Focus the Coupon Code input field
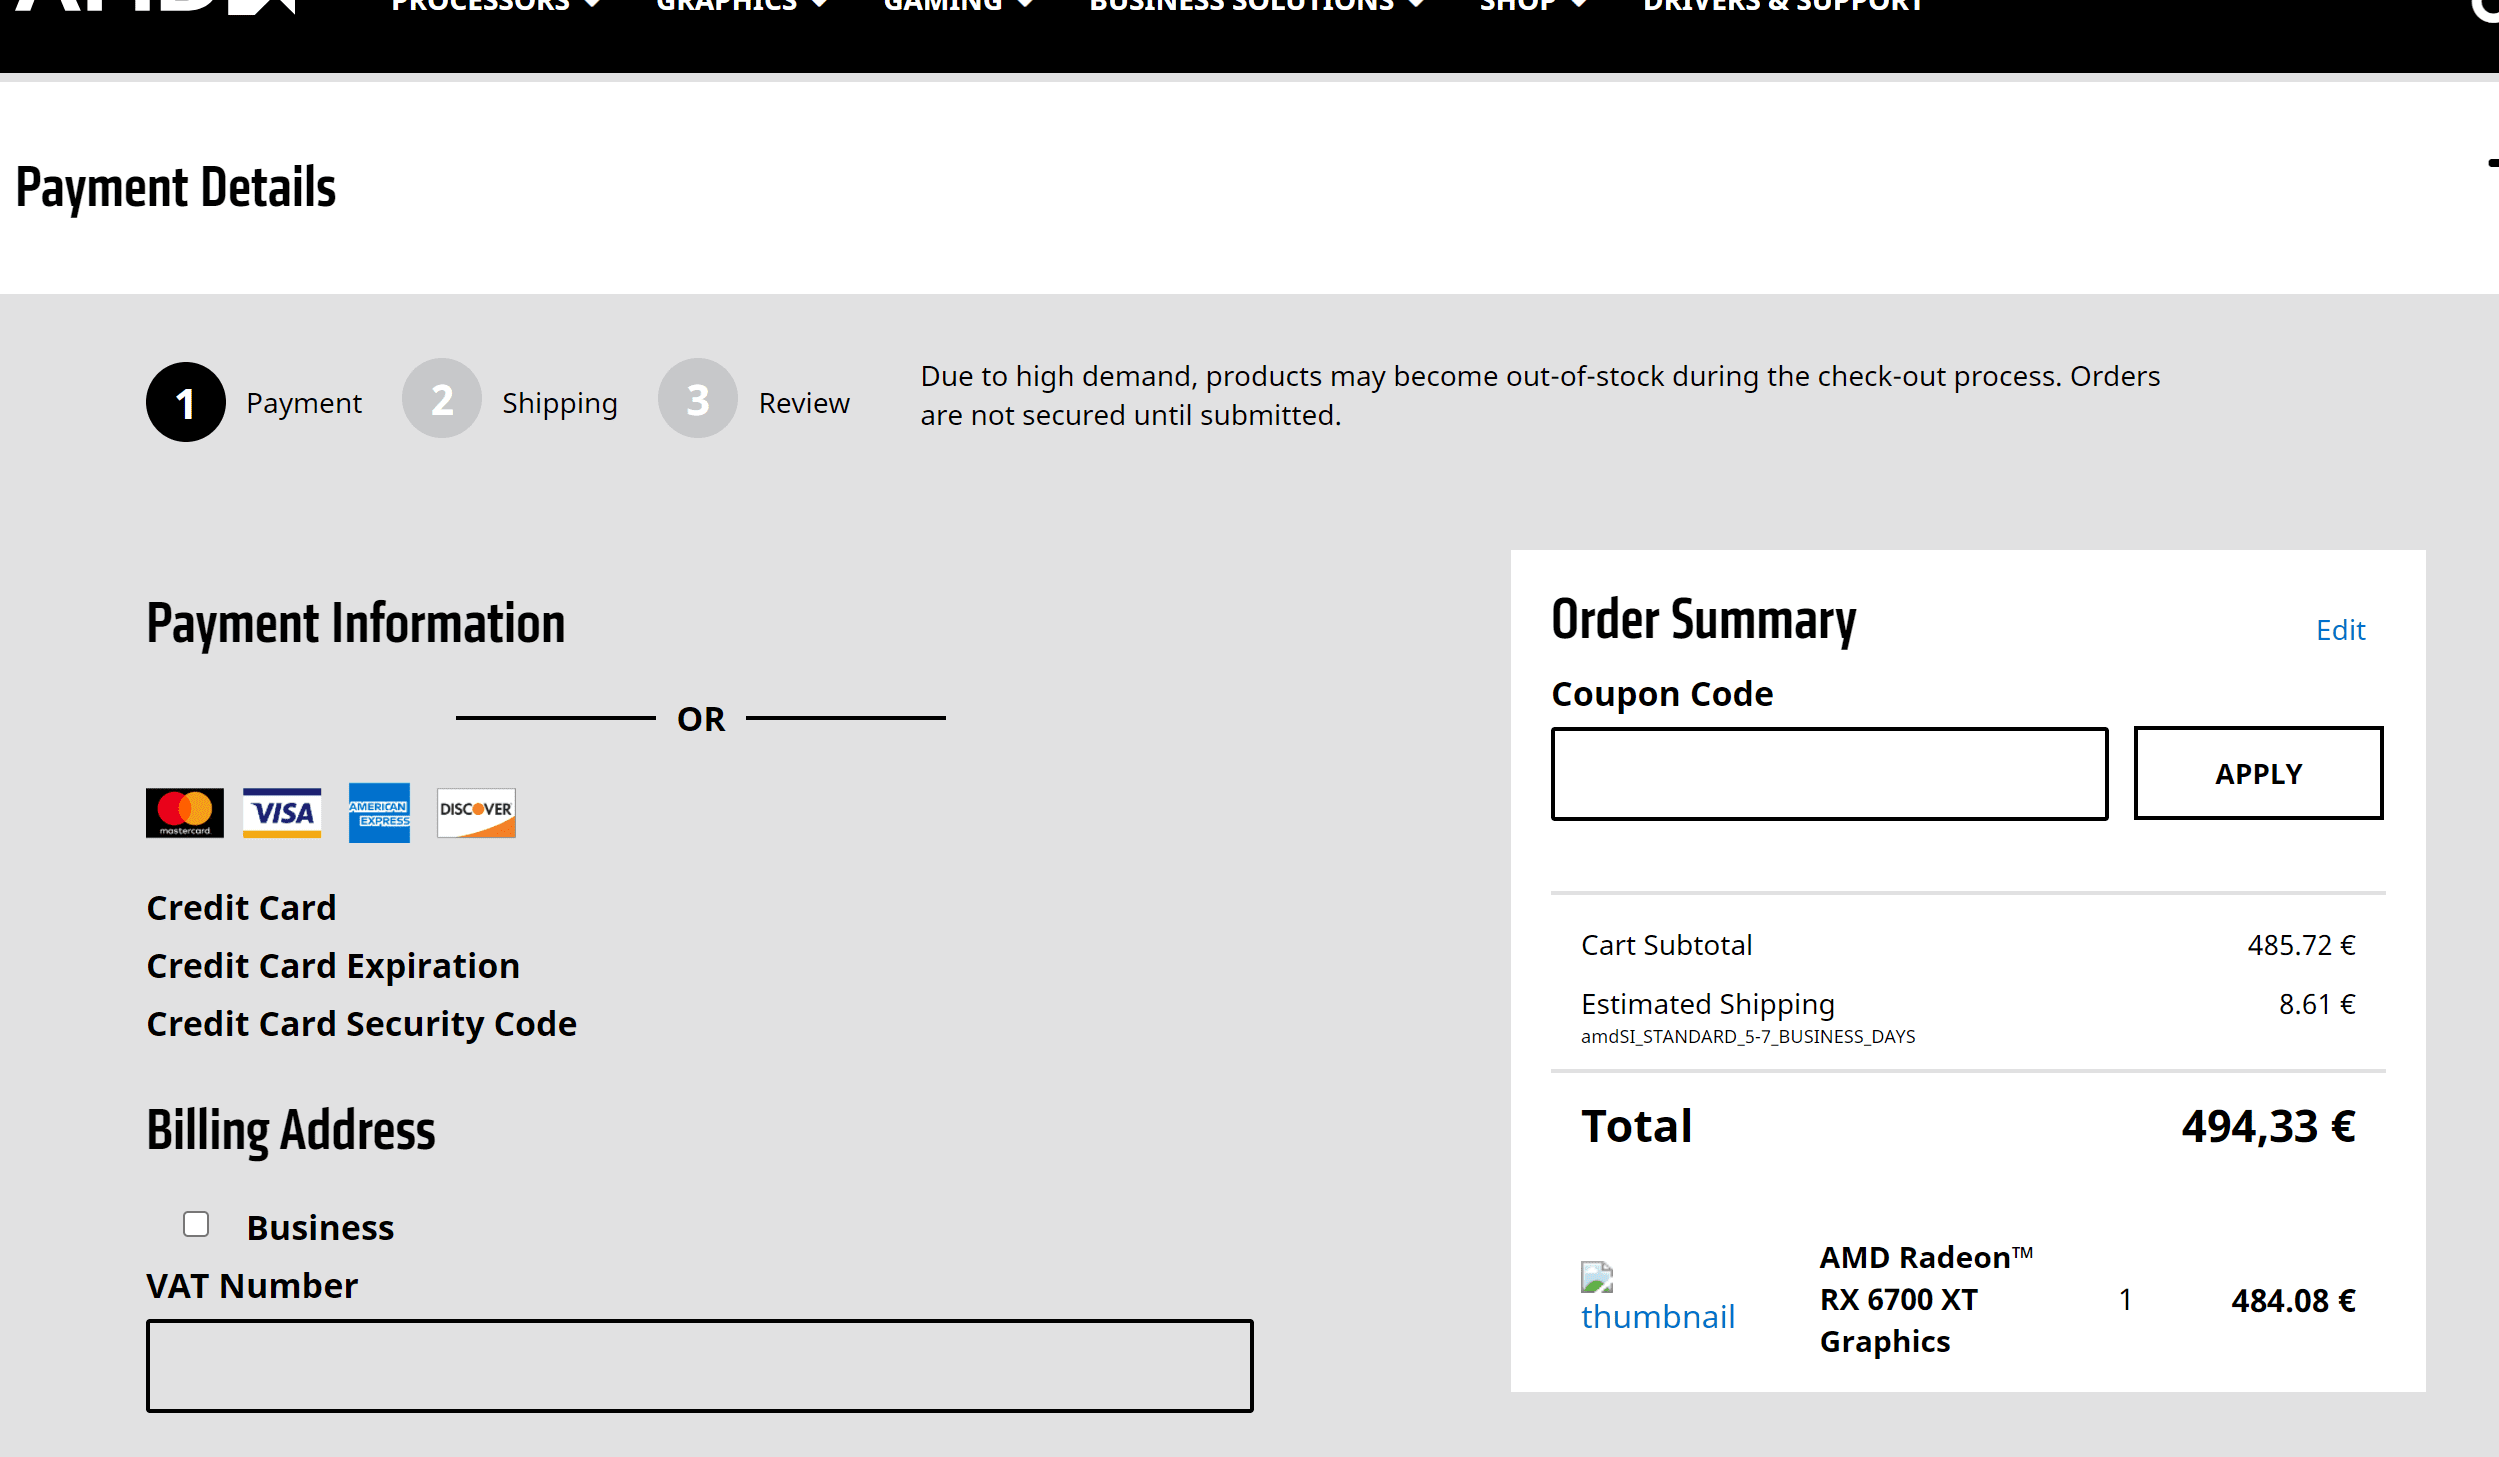This screenshot has width=2499, height=1457. point(1829,774)
